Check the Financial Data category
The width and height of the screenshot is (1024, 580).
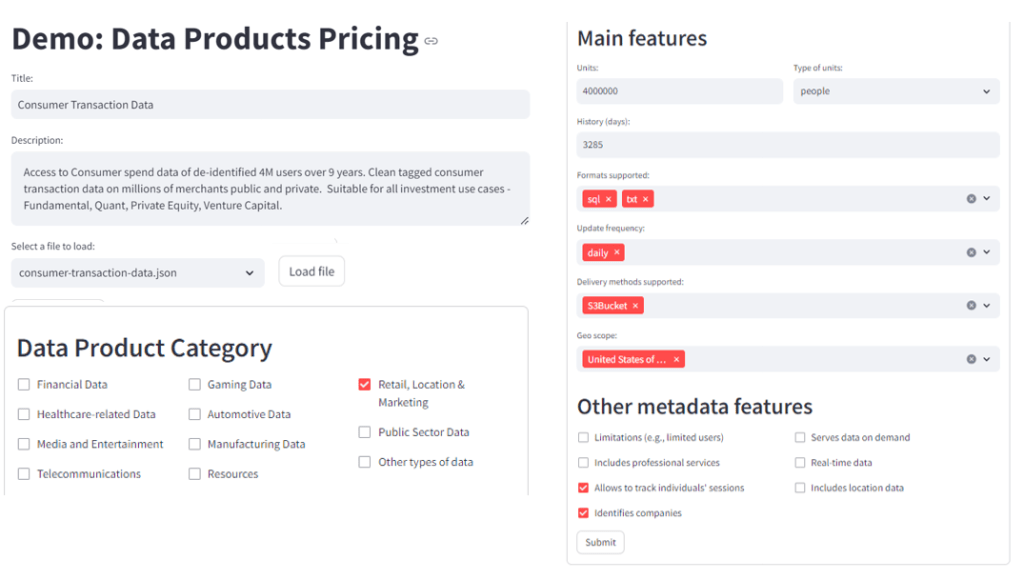pos(24,385)
